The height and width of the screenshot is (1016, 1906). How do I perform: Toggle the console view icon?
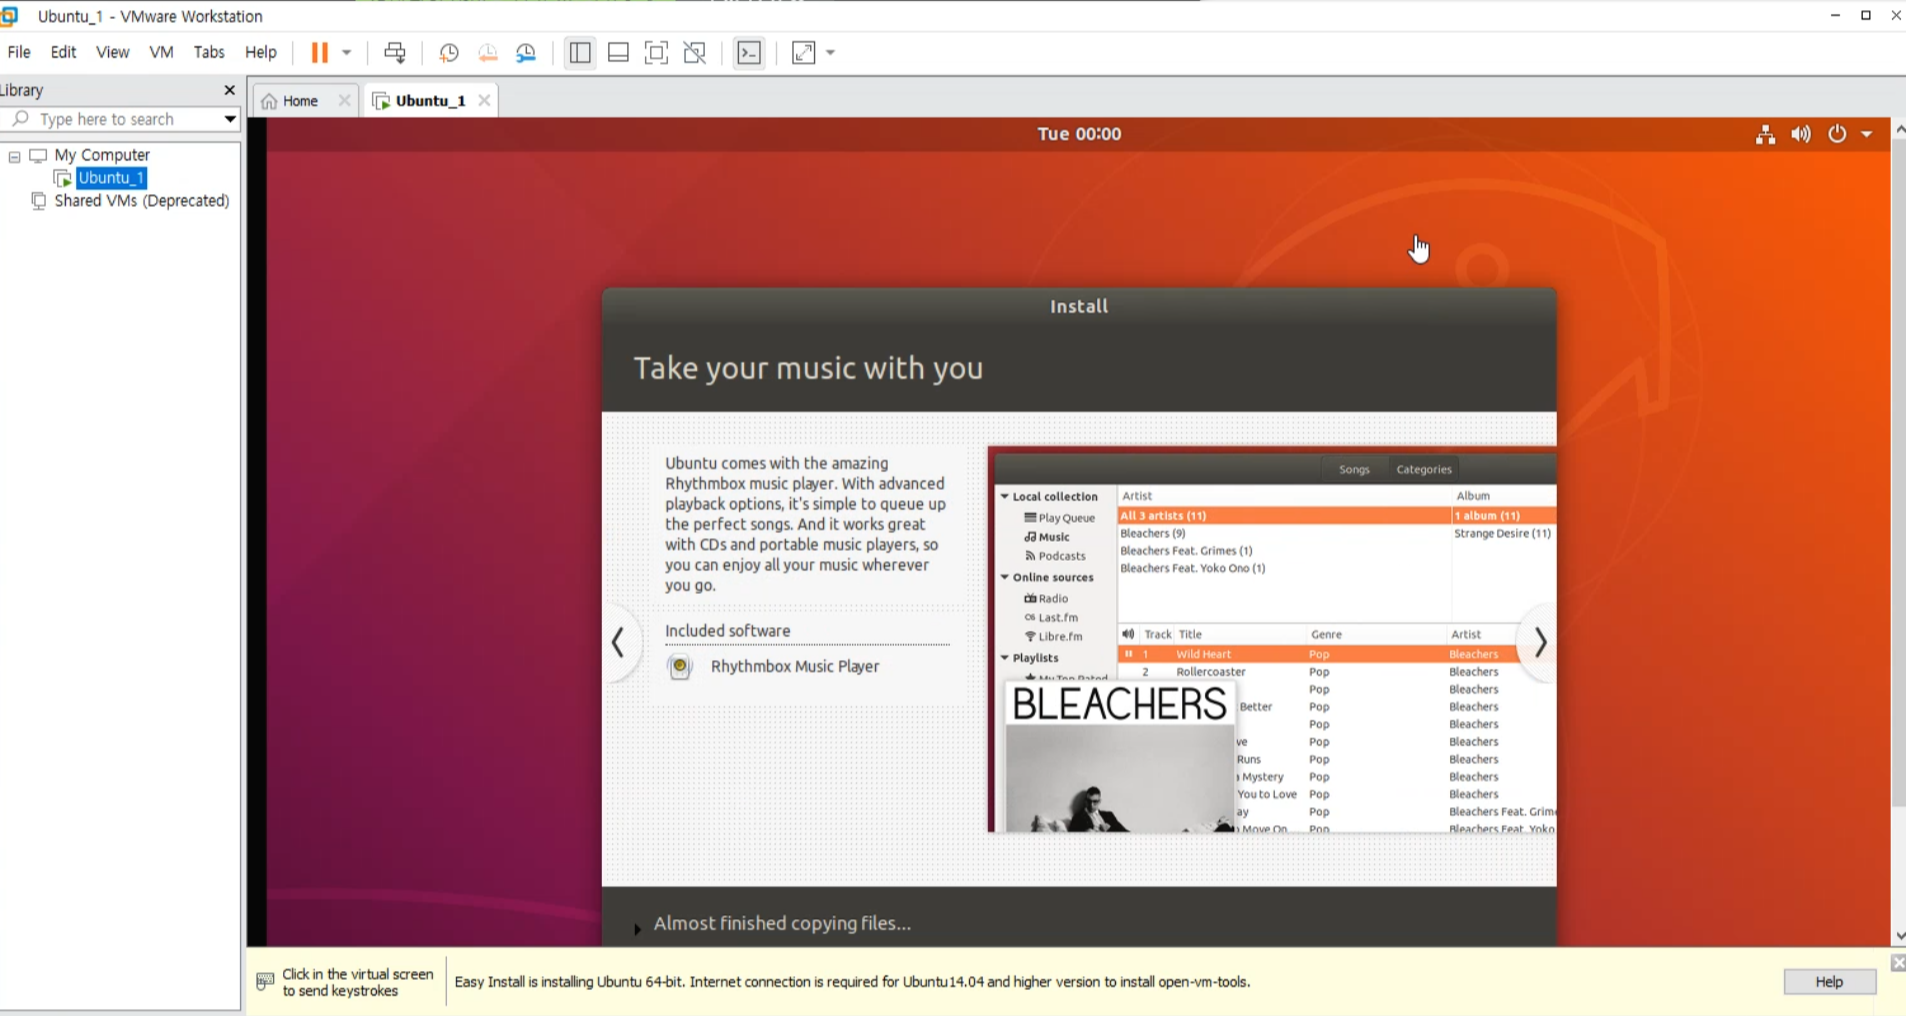tap(749, 53)
